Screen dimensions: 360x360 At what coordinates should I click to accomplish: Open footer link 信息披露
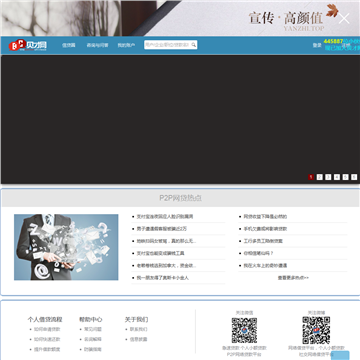pyautogui.click(x=138, y=339)
